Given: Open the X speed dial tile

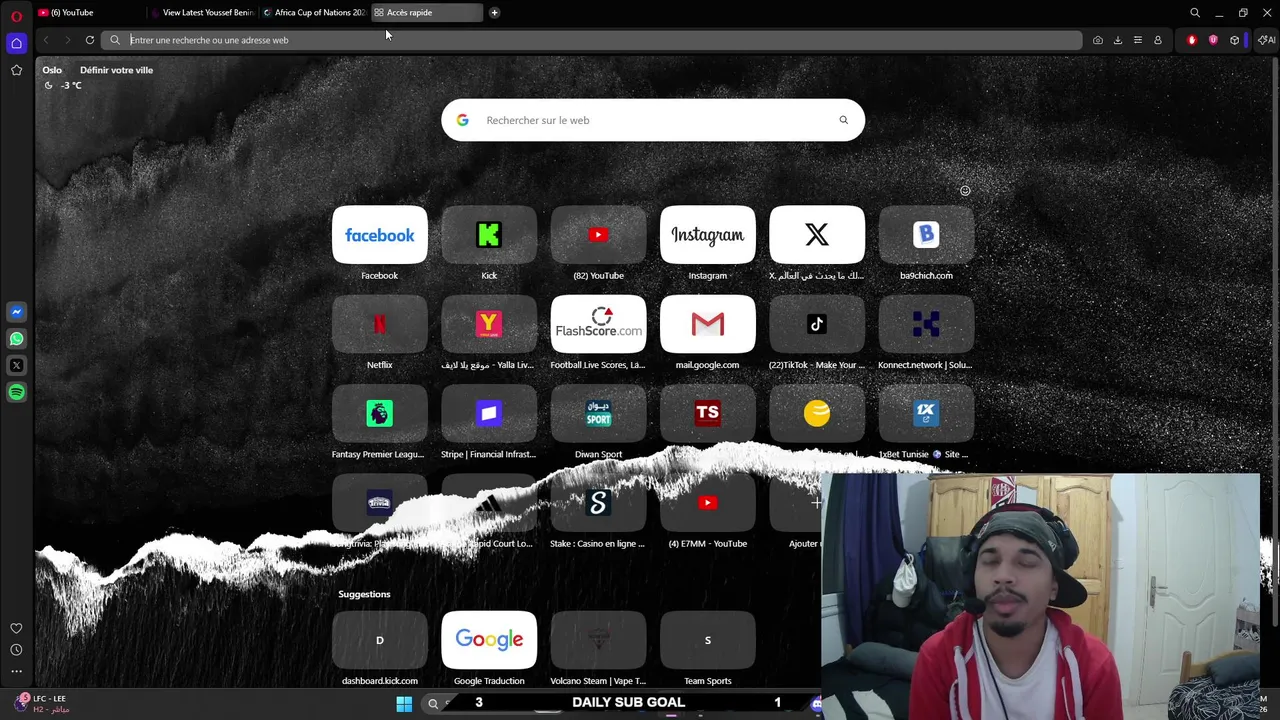Looking at the screenshot, I should [817, 235].
